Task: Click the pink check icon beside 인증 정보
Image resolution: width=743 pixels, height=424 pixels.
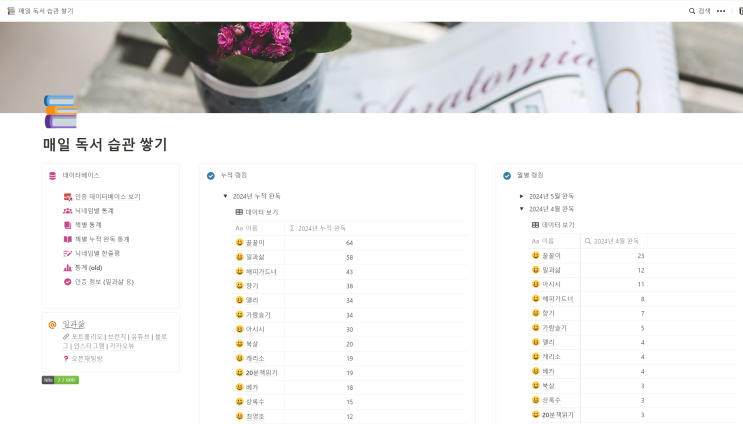Action: tap(68, 282)
